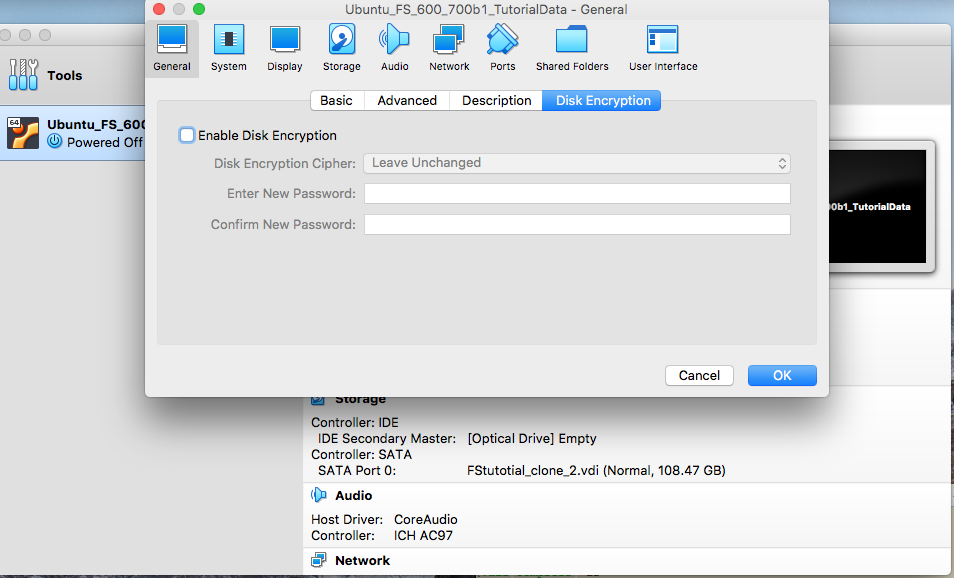The width and height of the screenshot is (954, 578).
Task: Focus the Confirm New Password field
Action: click(x=577, y=225)
